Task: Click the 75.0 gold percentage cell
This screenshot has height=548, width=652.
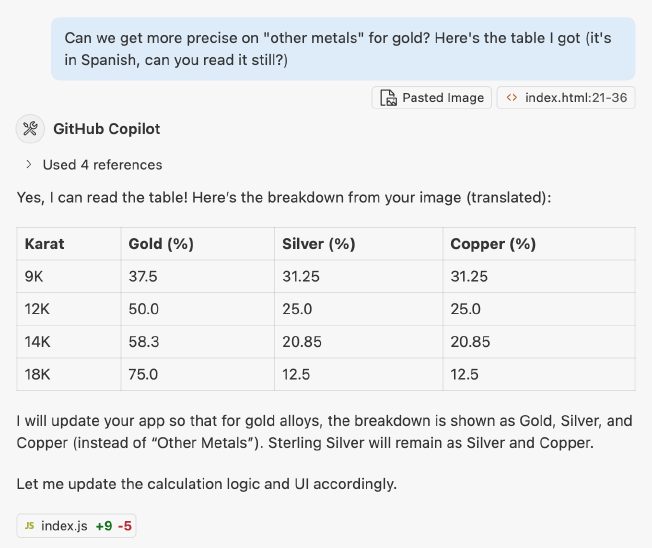Action: [144, 374]
